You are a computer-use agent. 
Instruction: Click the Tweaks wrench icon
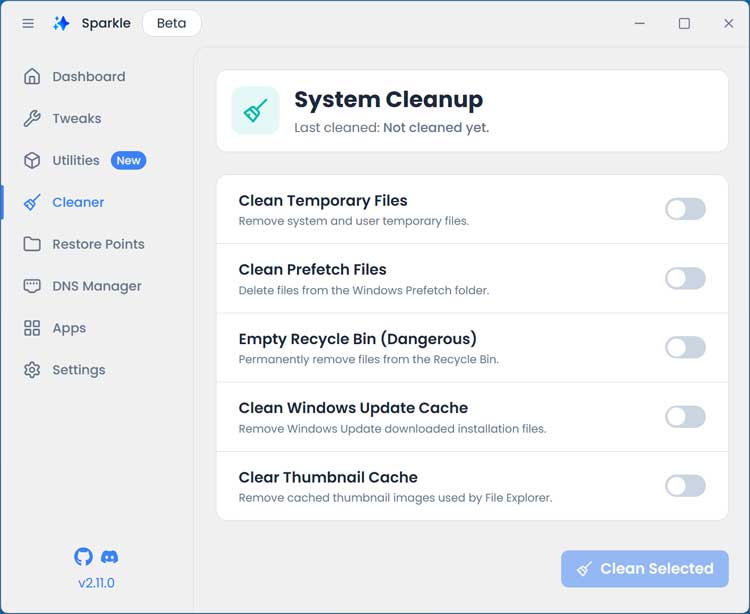pos(32,118)
